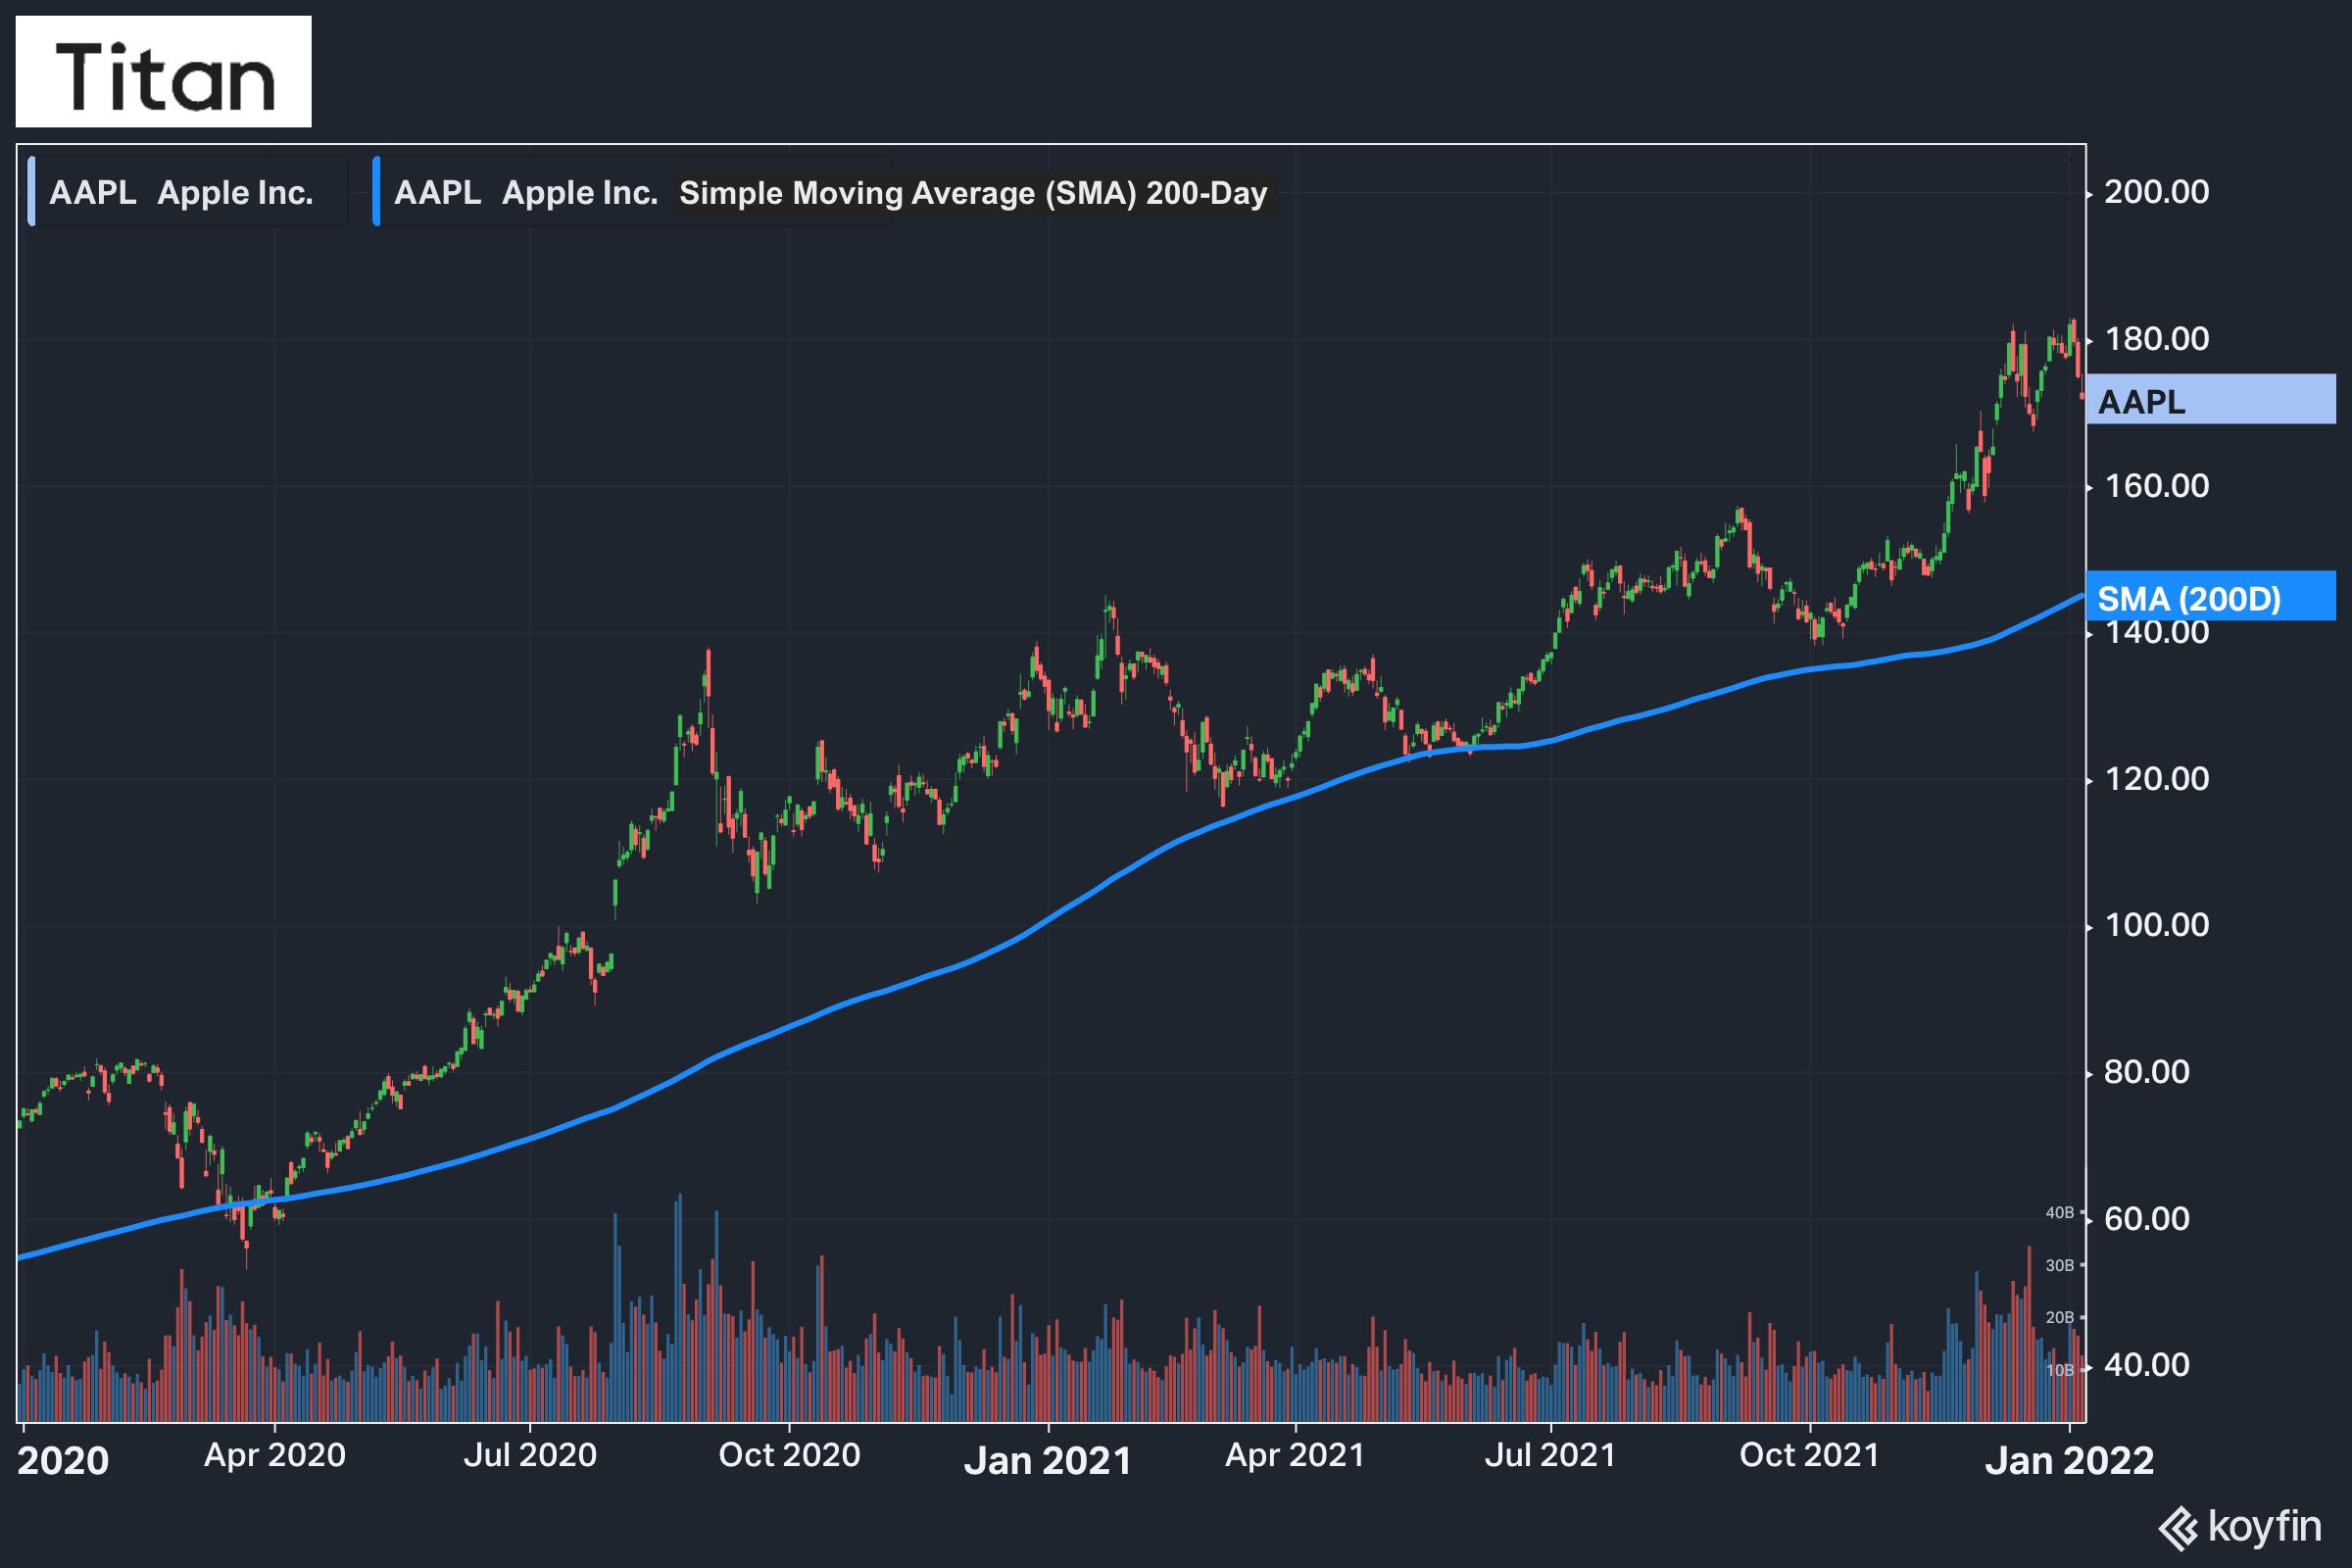Click the AAPL price tag on axis

(x=2211, y=400)
